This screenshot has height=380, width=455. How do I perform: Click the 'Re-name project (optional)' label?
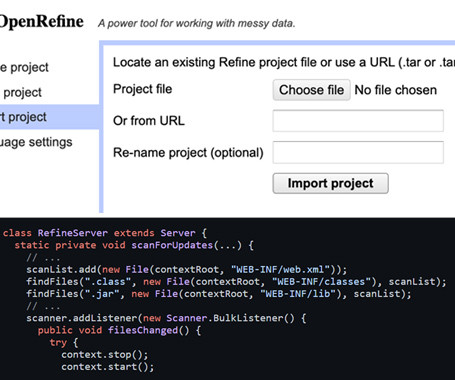pyautogui.click(x=188, y=153)
